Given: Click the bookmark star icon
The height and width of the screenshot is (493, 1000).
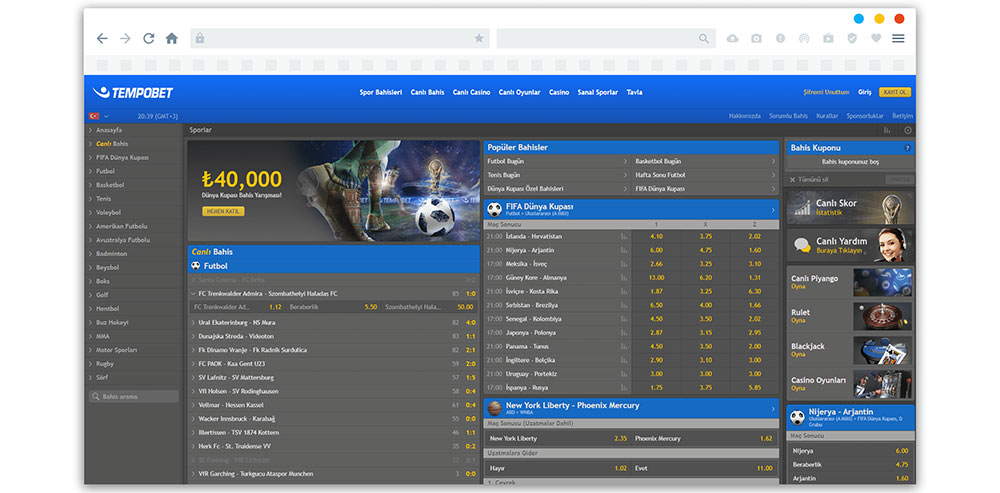Looking at the screenshot, I should [479, 38].
